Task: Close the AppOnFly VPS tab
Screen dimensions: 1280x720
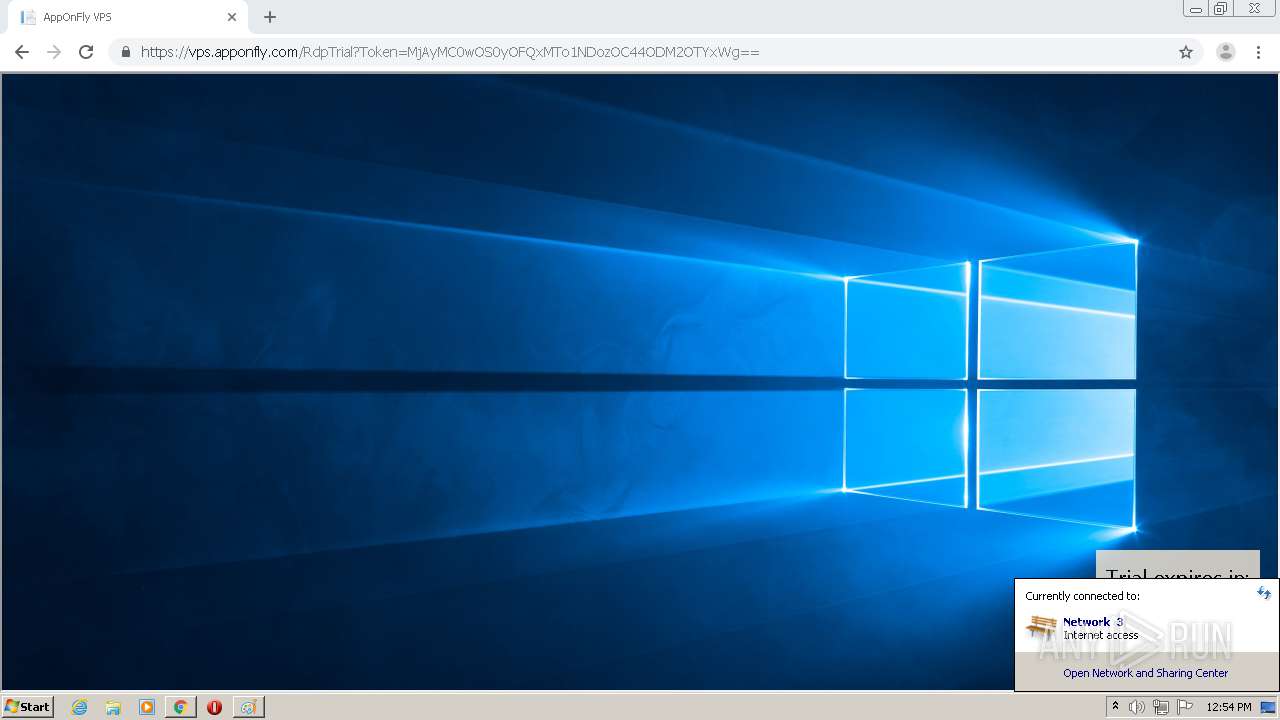Action: (x=232, y=17)
